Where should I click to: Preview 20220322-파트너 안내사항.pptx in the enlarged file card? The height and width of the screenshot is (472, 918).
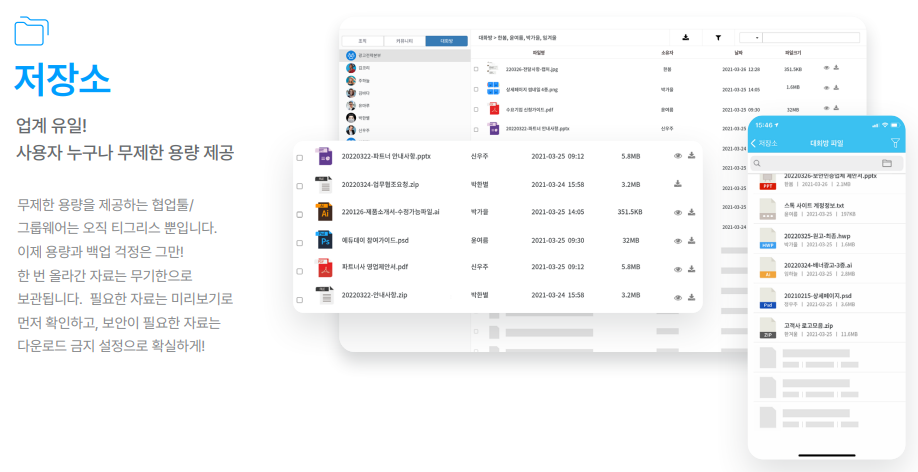(678, 156)
